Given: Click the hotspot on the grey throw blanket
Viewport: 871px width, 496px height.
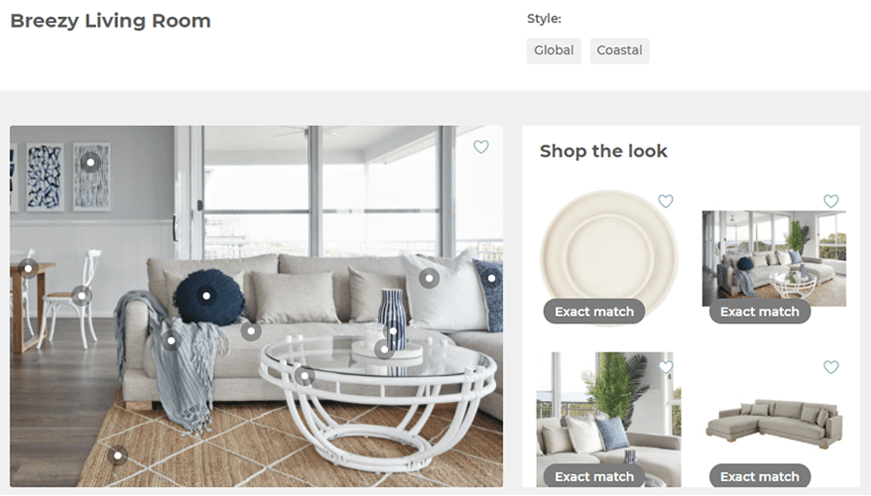Looking at the screenshot, I should pos(171,340).
